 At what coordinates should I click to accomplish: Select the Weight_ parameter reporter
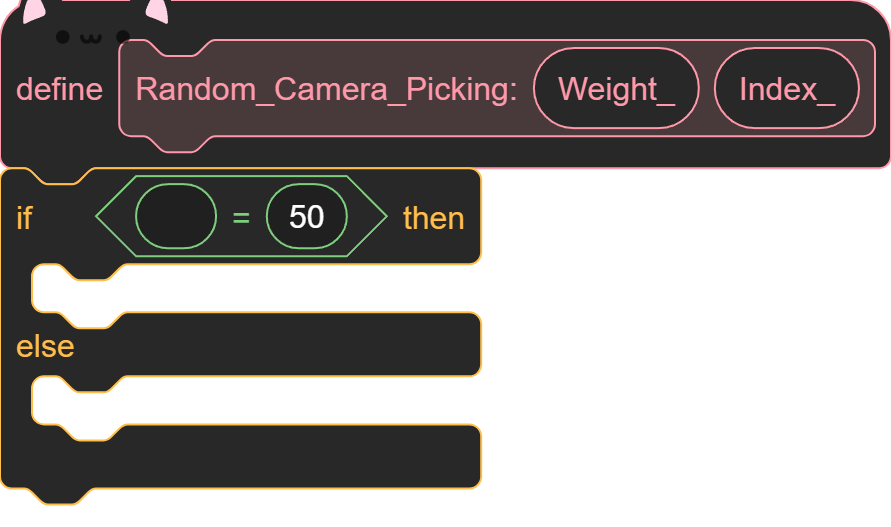616,88
